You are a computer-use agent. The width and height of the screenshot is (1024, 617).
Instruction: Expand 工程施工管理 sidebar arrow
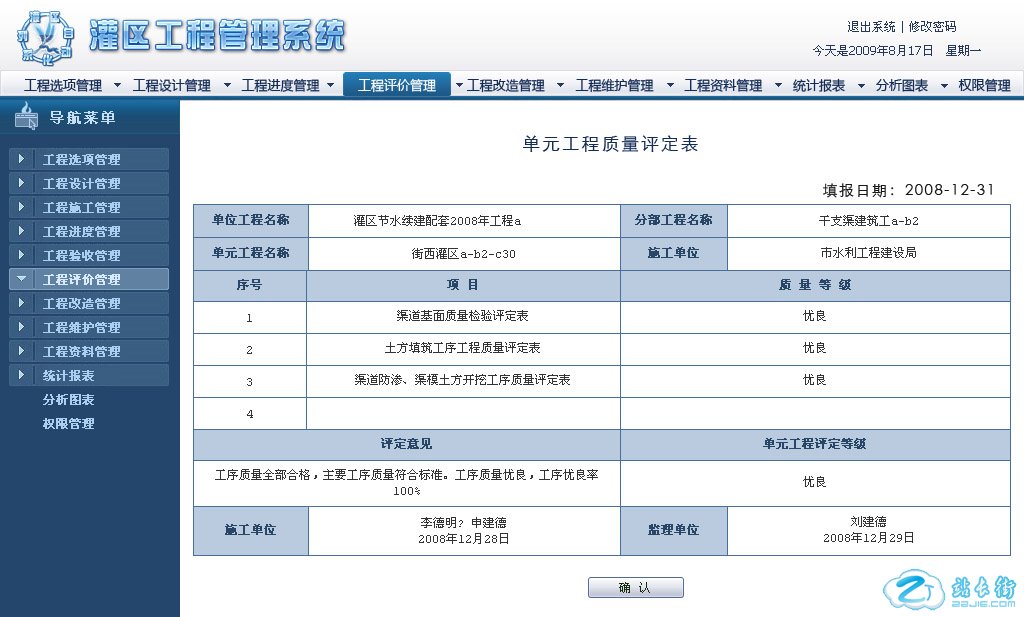tap(21, 207)
